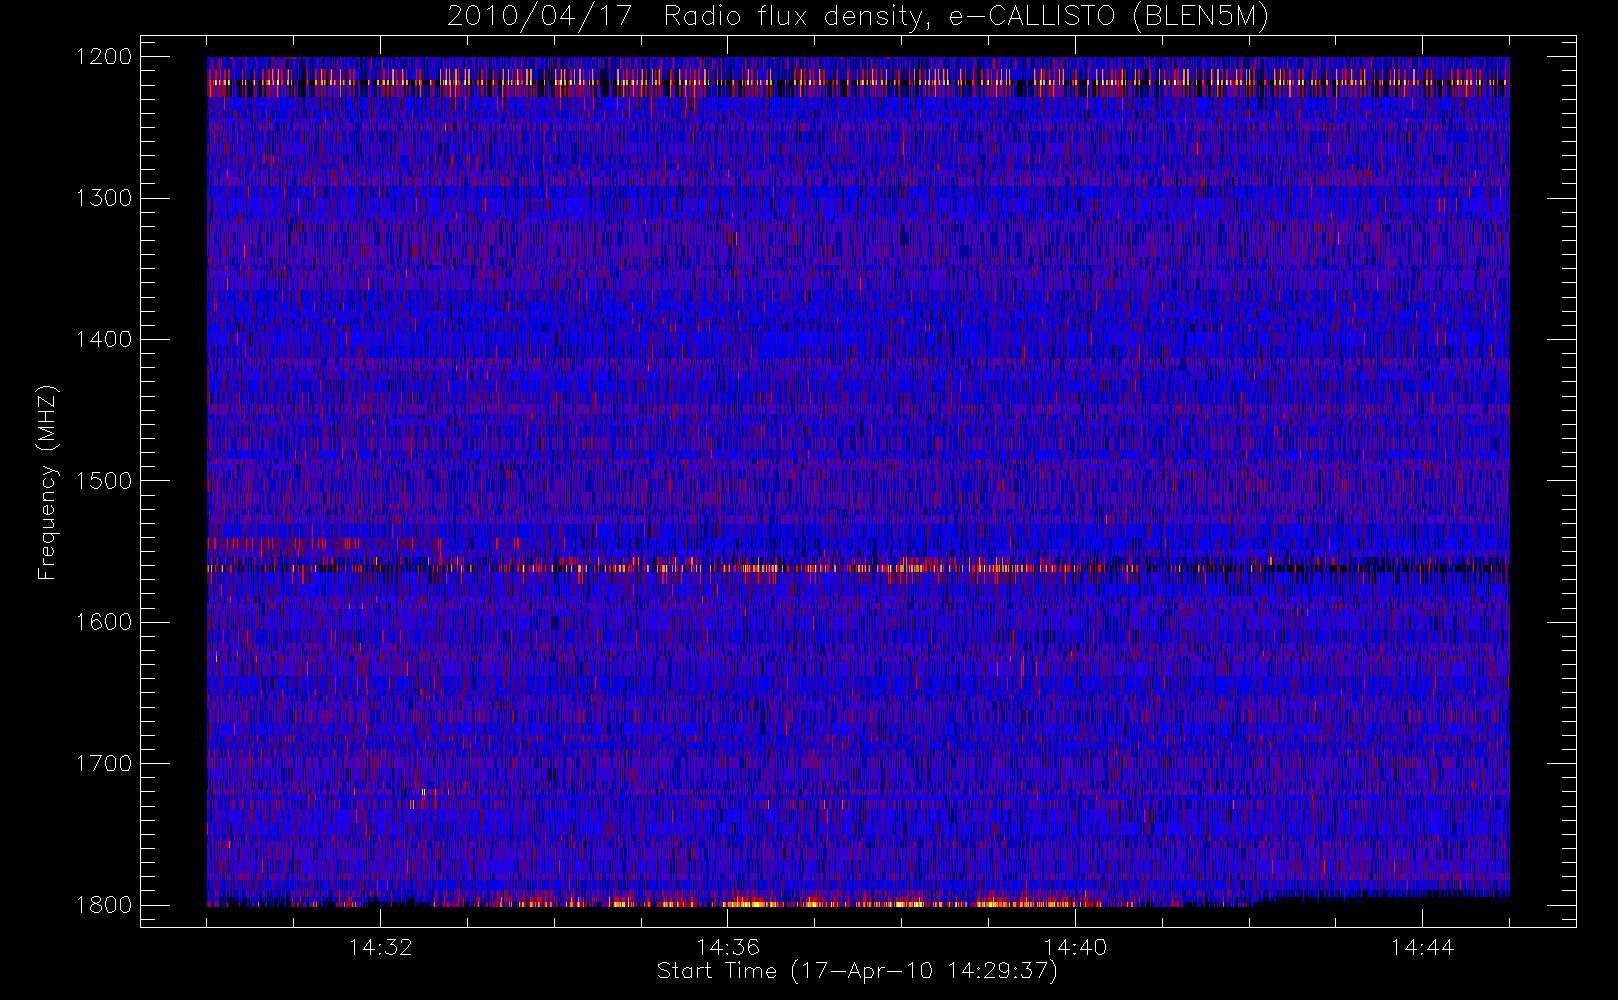1618x1000 pixels.
Task: Click the 1500 frequency tick label
Action: pyautogui.click(x=104, y=481)
